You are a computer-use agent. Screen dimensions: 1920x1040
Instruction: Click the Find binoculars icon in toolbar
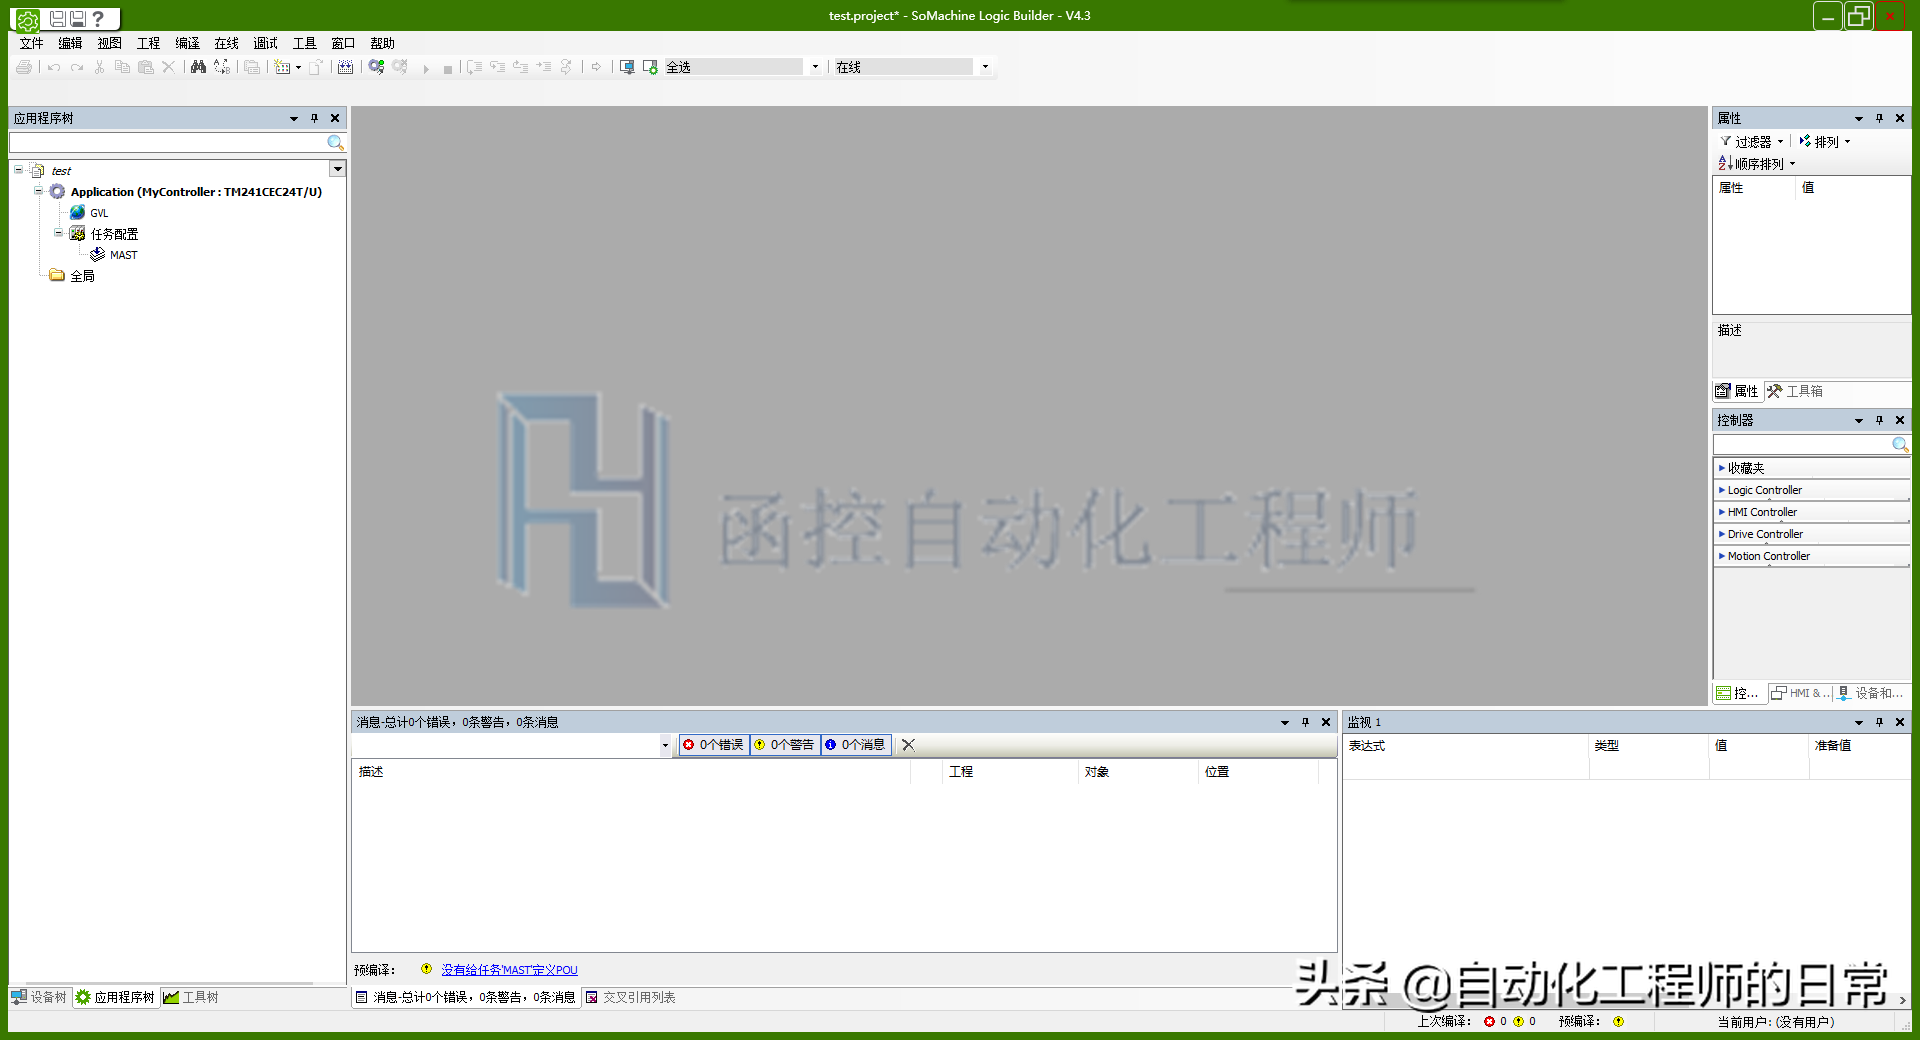click(198, 67)
